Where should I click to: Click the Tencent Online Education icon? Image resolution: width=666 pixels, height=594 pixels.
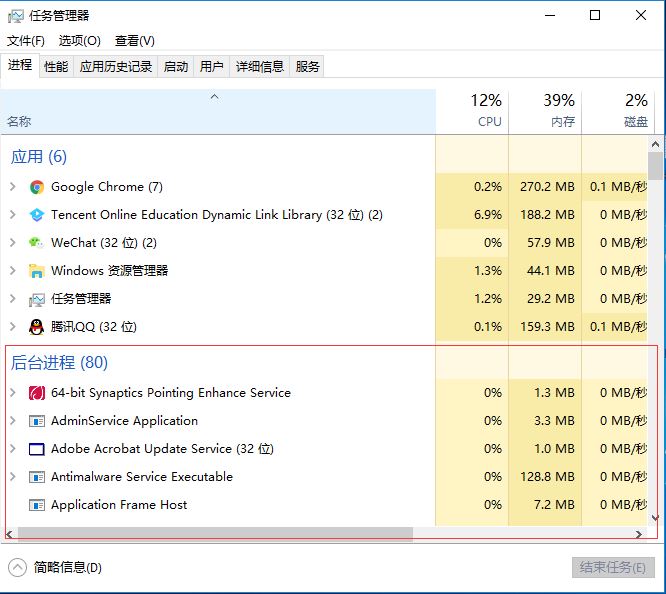click(37, 215)
